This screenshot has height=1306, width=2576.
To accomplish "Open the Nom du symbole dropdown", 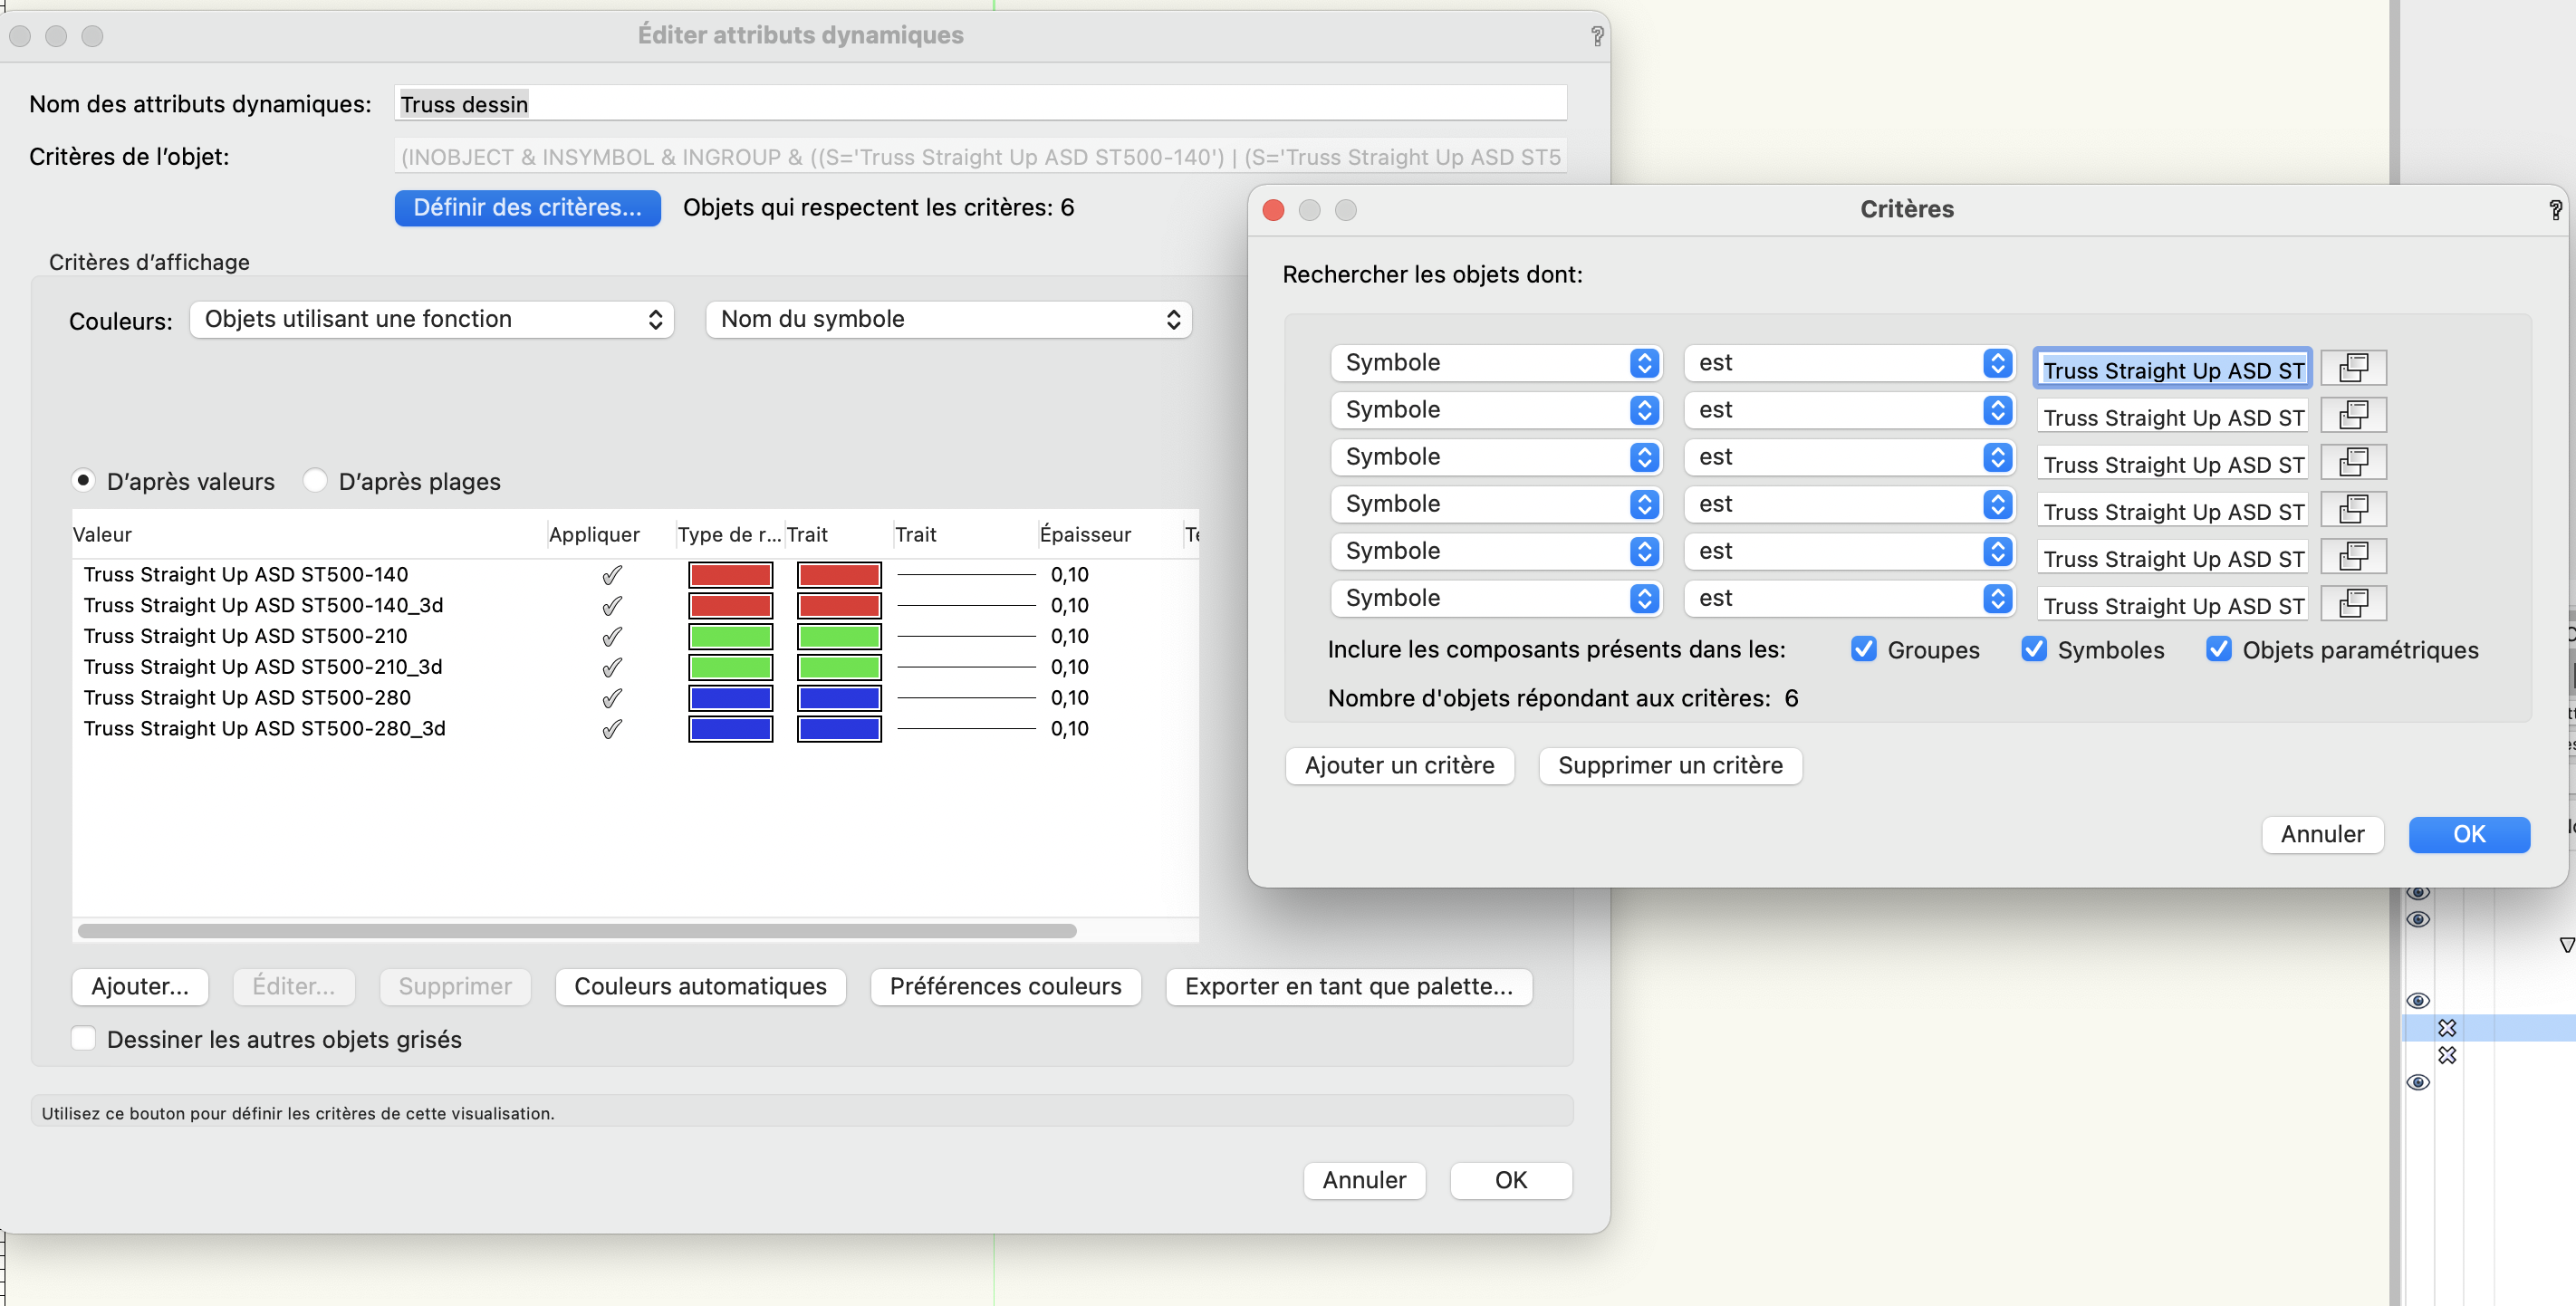I will pos(948,319).
